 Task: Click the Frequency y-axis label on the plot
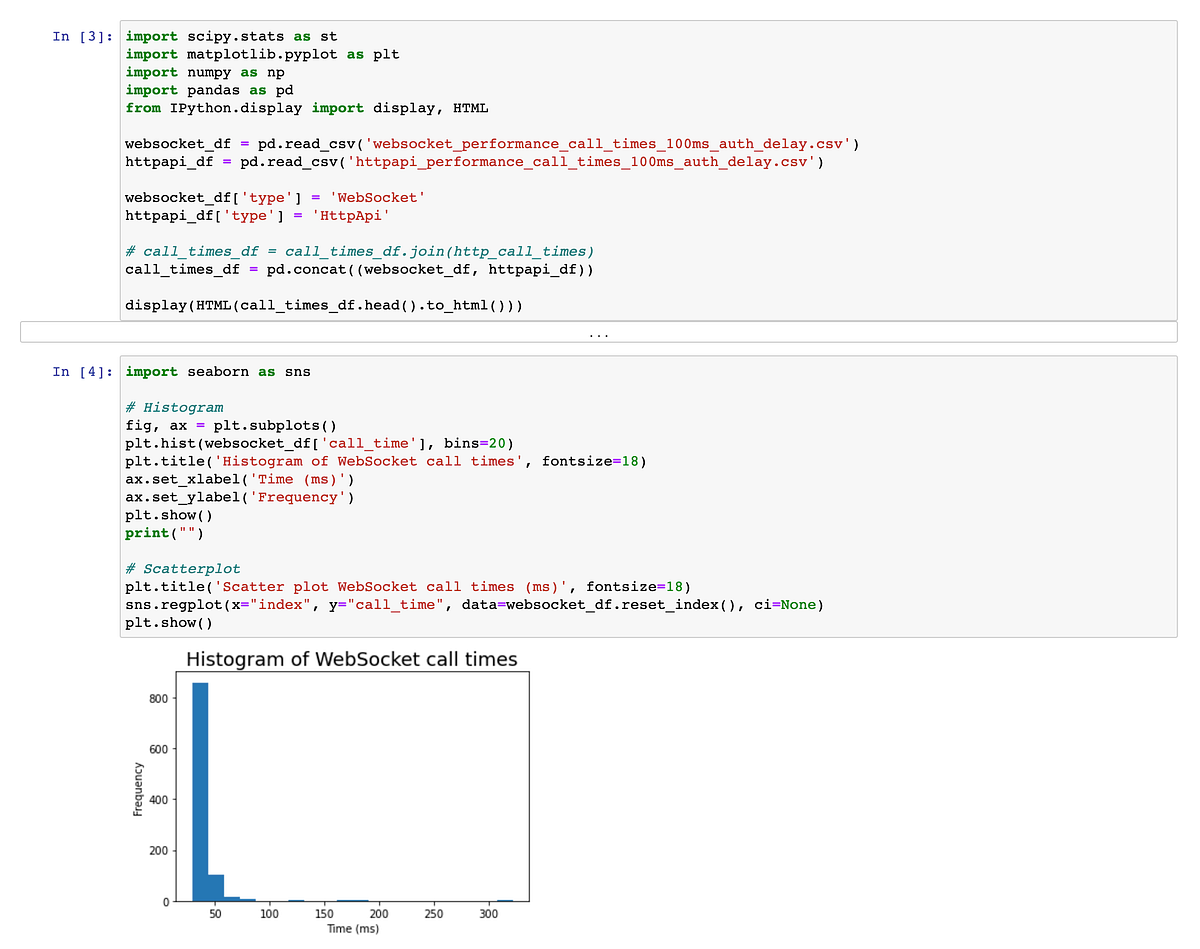click(139, 786)
